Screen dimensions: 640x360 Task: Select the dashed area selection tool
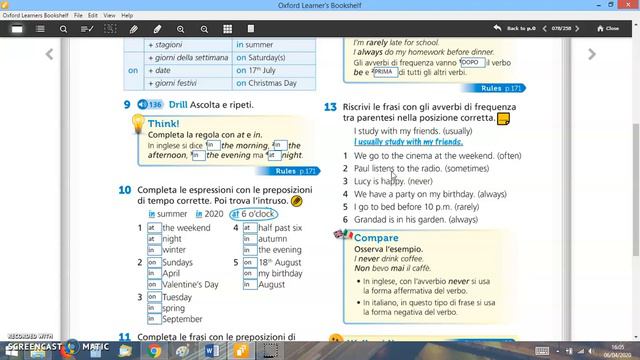[x=110, y=29]
